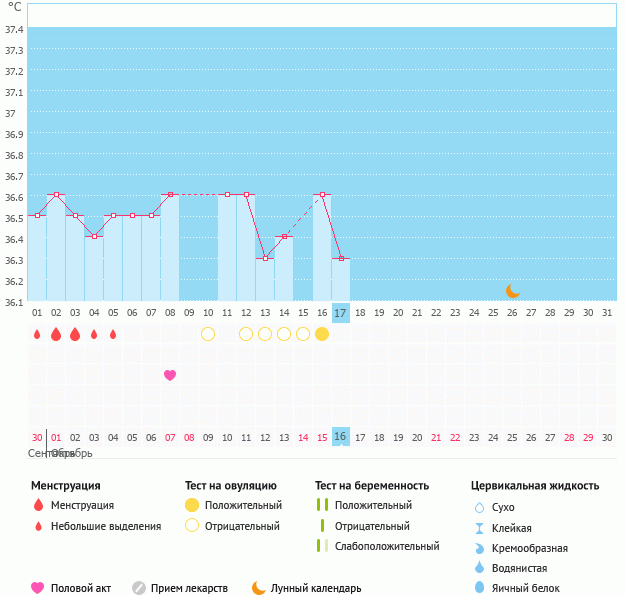Click the 'Слабоположительный' pregnancy test legend entry
626x595 pixels.
tap(387, 546)
